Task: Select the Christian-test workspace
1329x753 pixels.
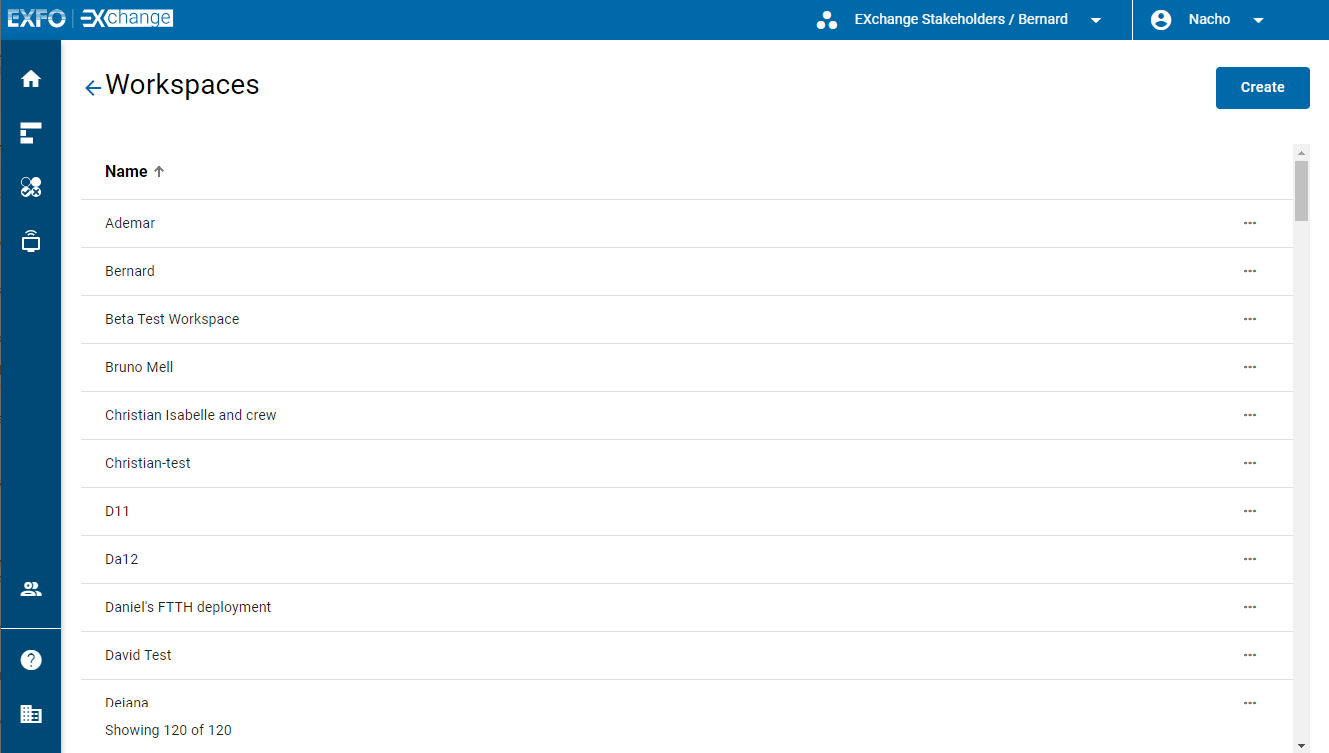Action: (147, 463)
